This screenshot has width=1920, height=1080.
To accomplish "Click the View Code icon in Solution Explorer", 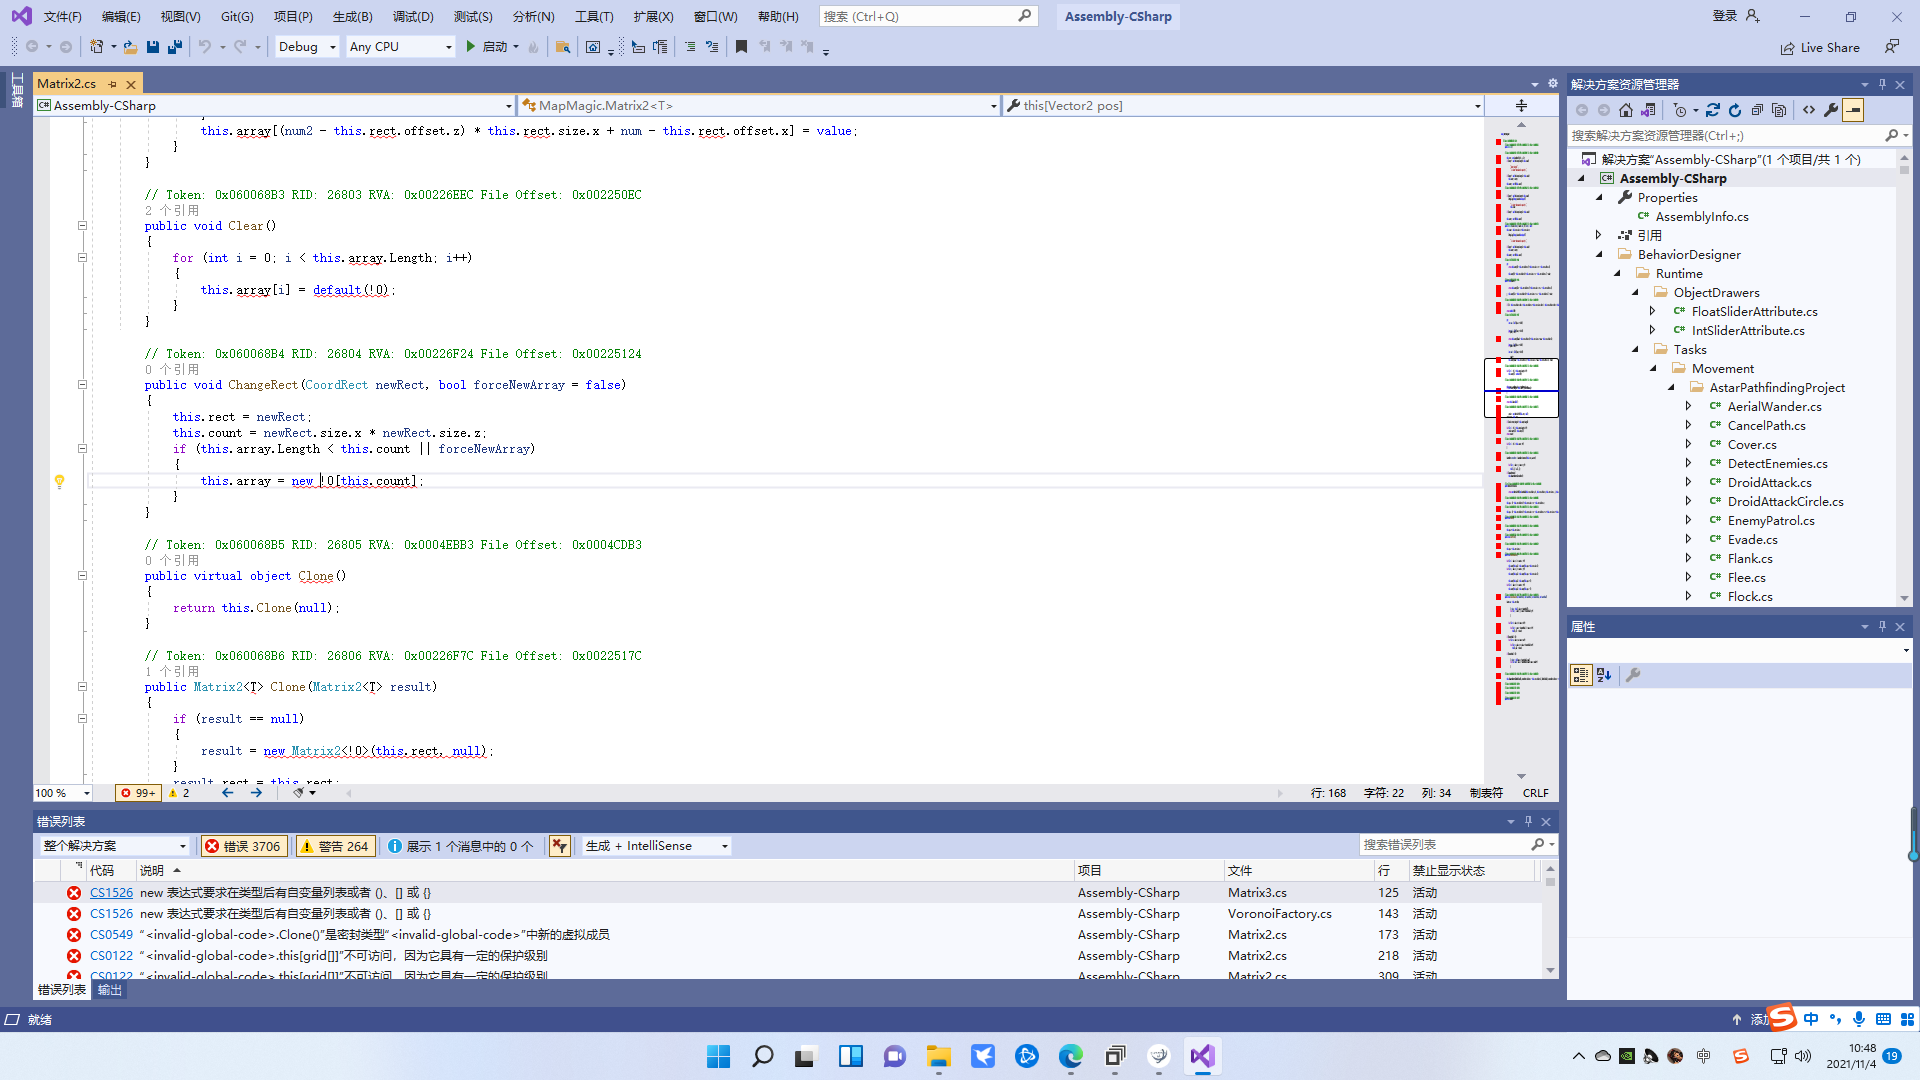I will click(x=1809, y=110).
